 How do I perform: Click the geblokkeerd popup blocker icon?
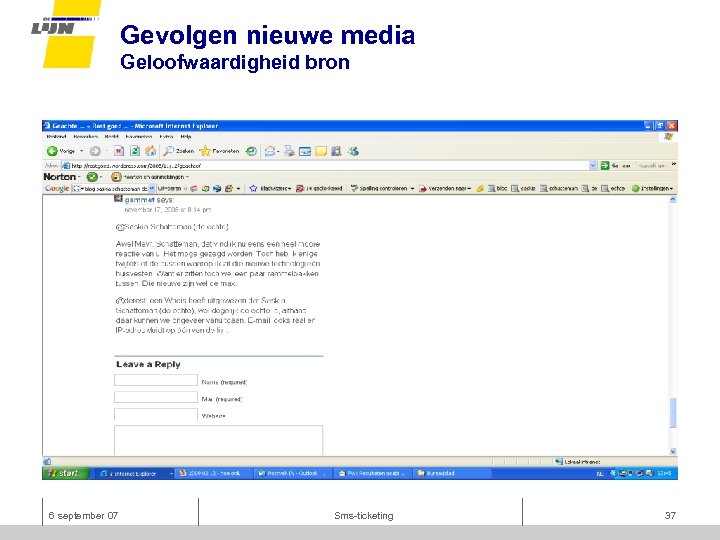point(300,189)
